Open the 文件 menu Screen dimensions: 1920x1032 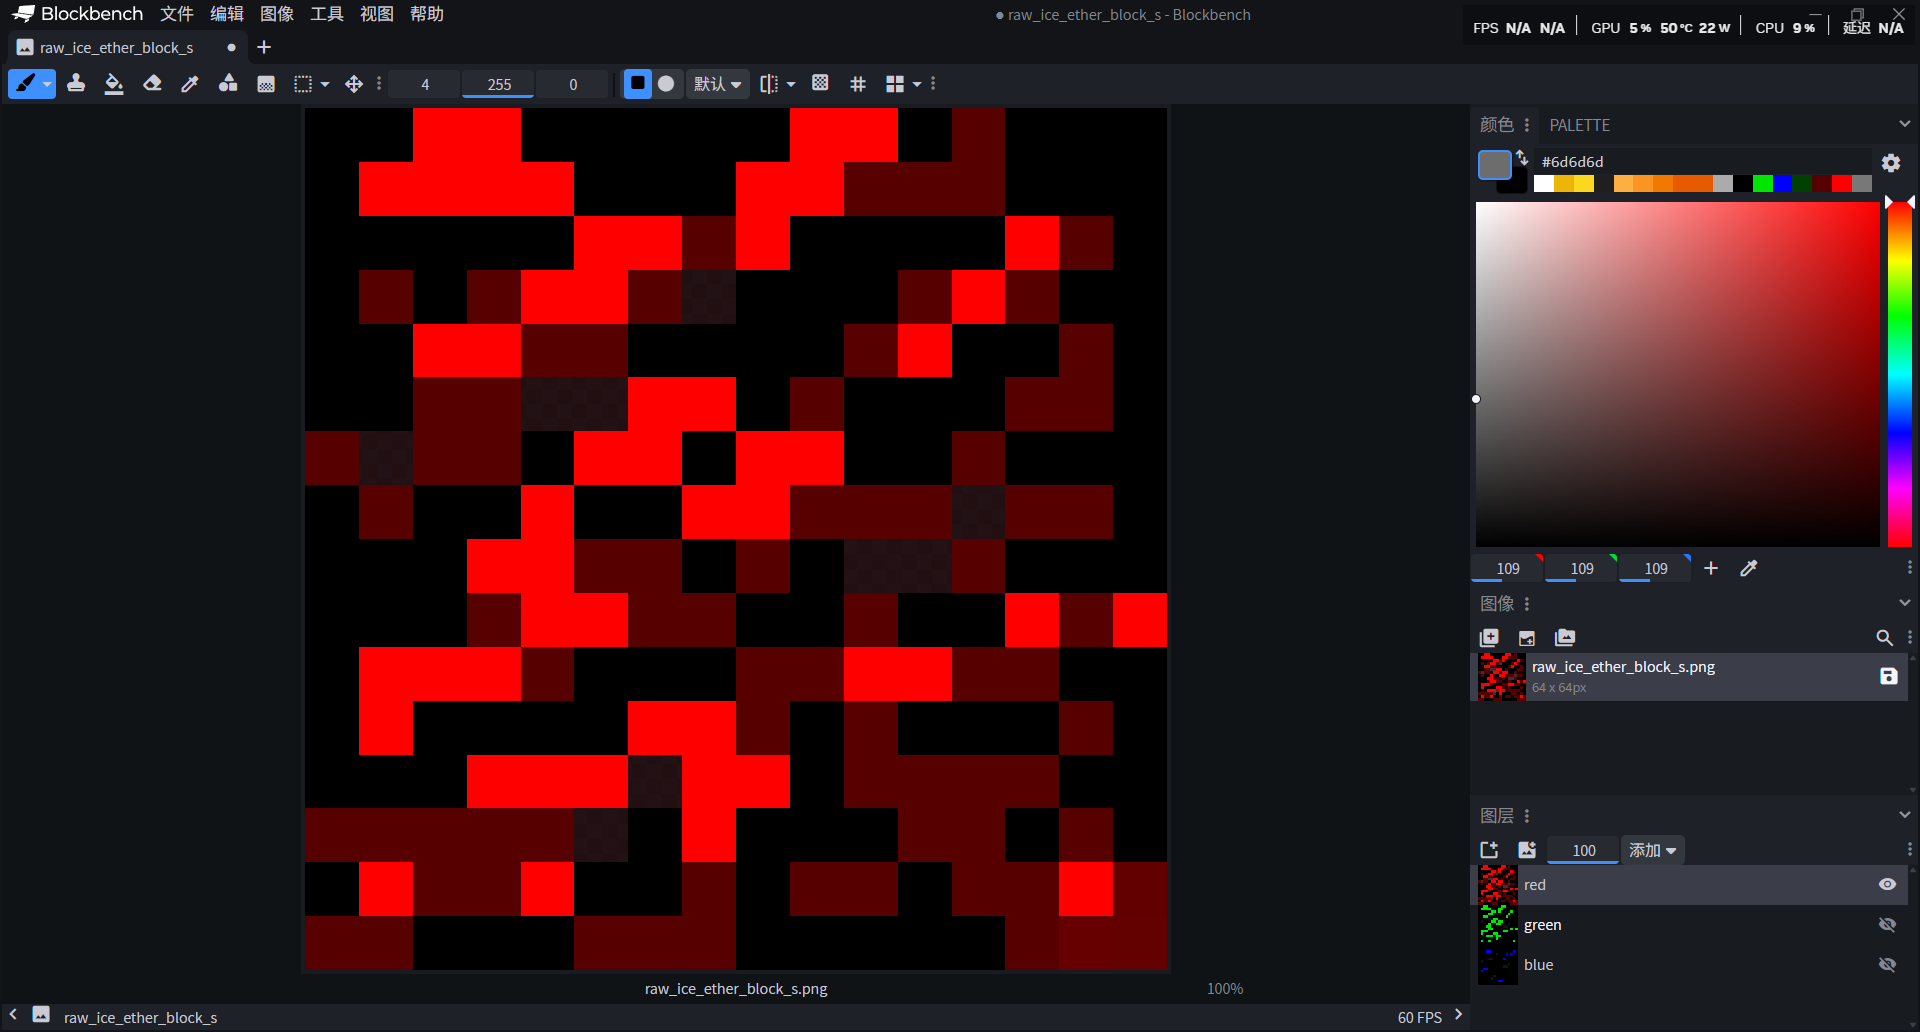[x=176, y=14]
